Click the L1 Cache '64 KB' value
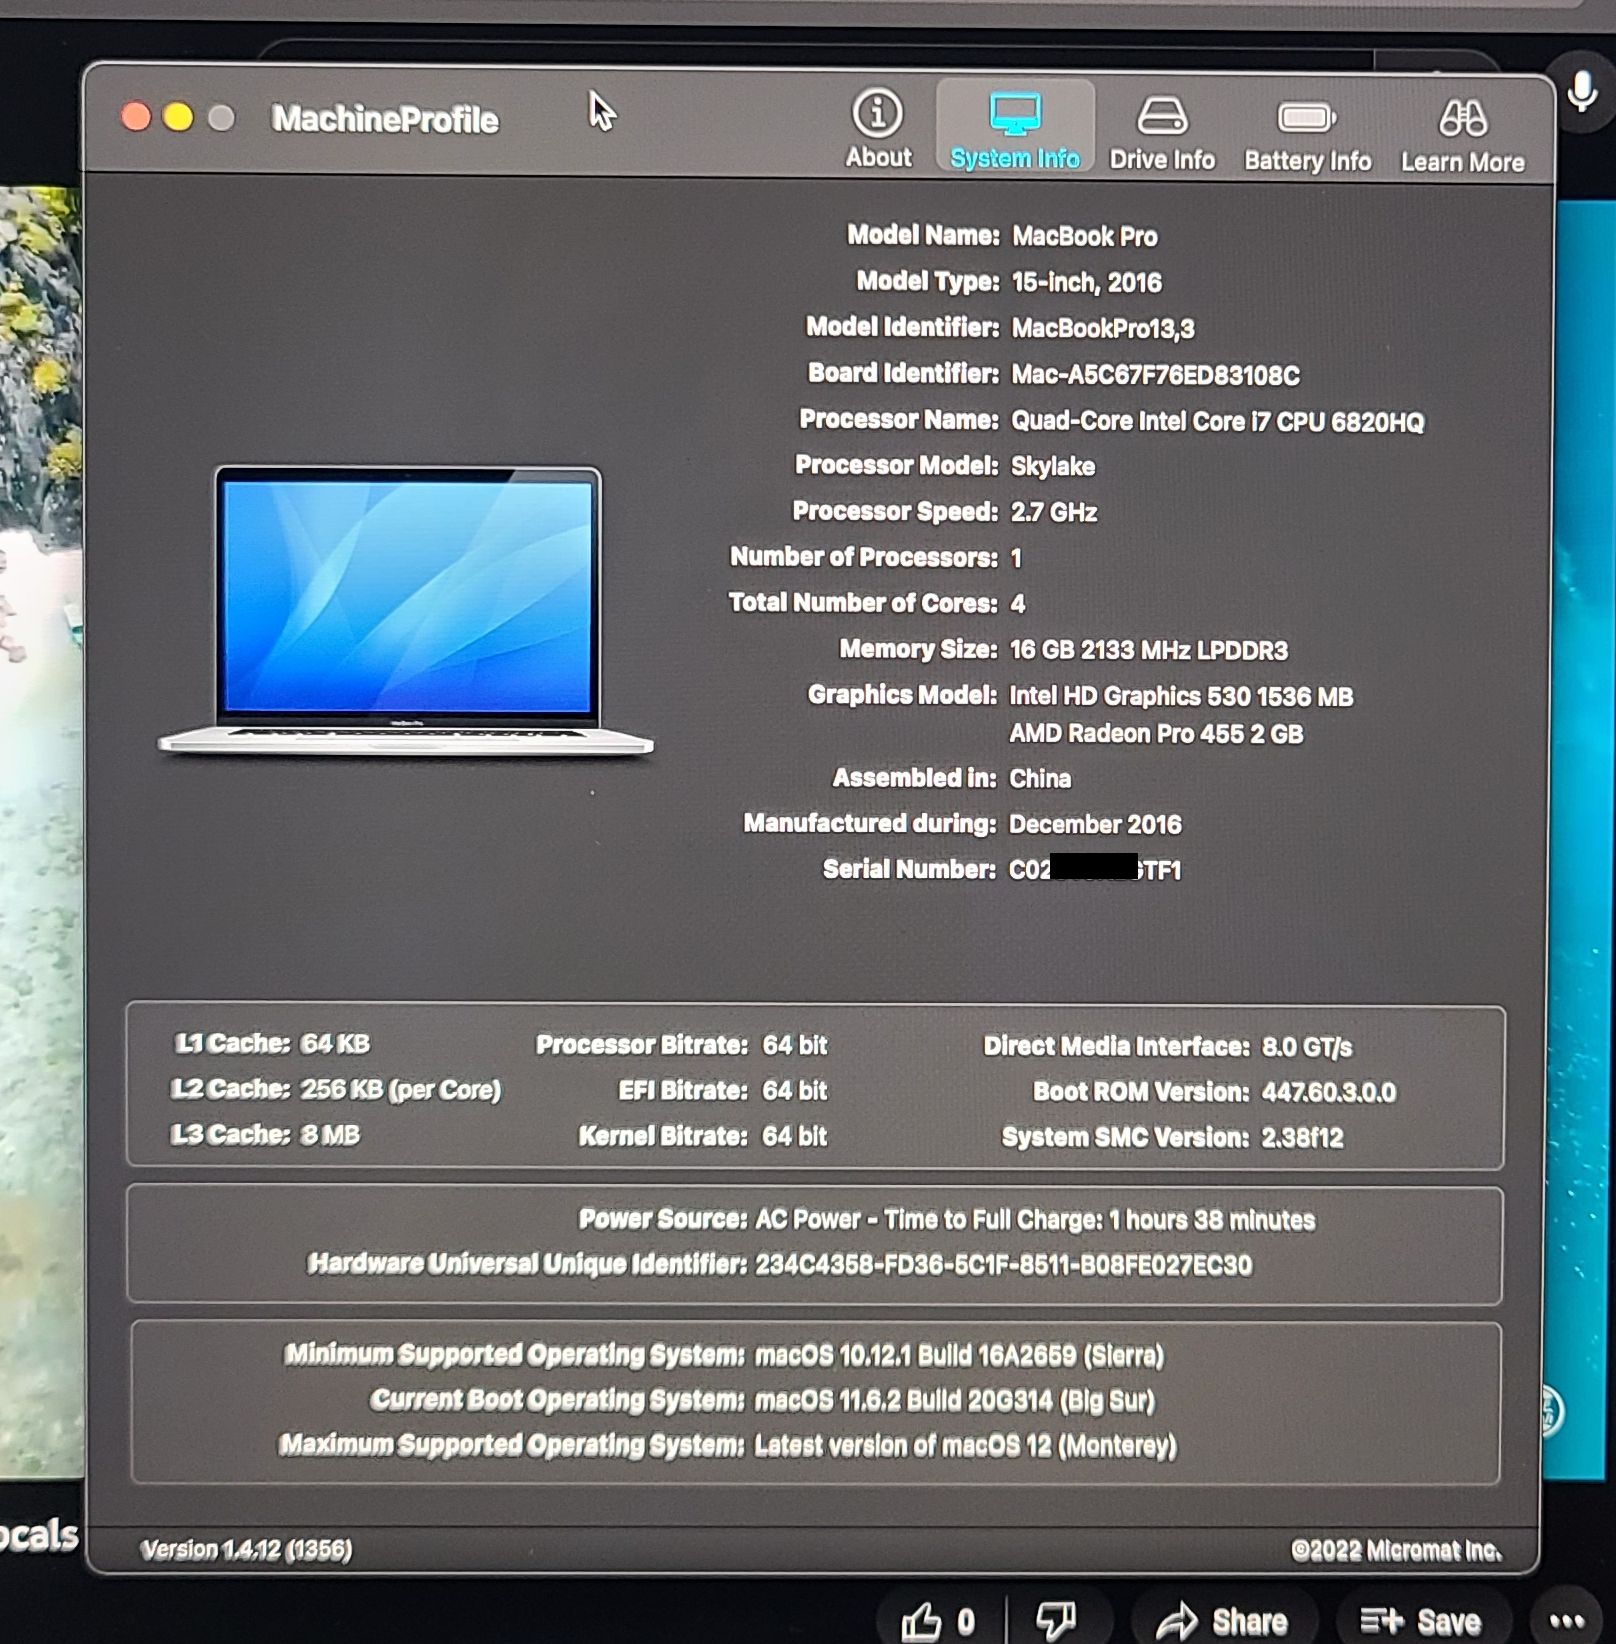 336,1044
